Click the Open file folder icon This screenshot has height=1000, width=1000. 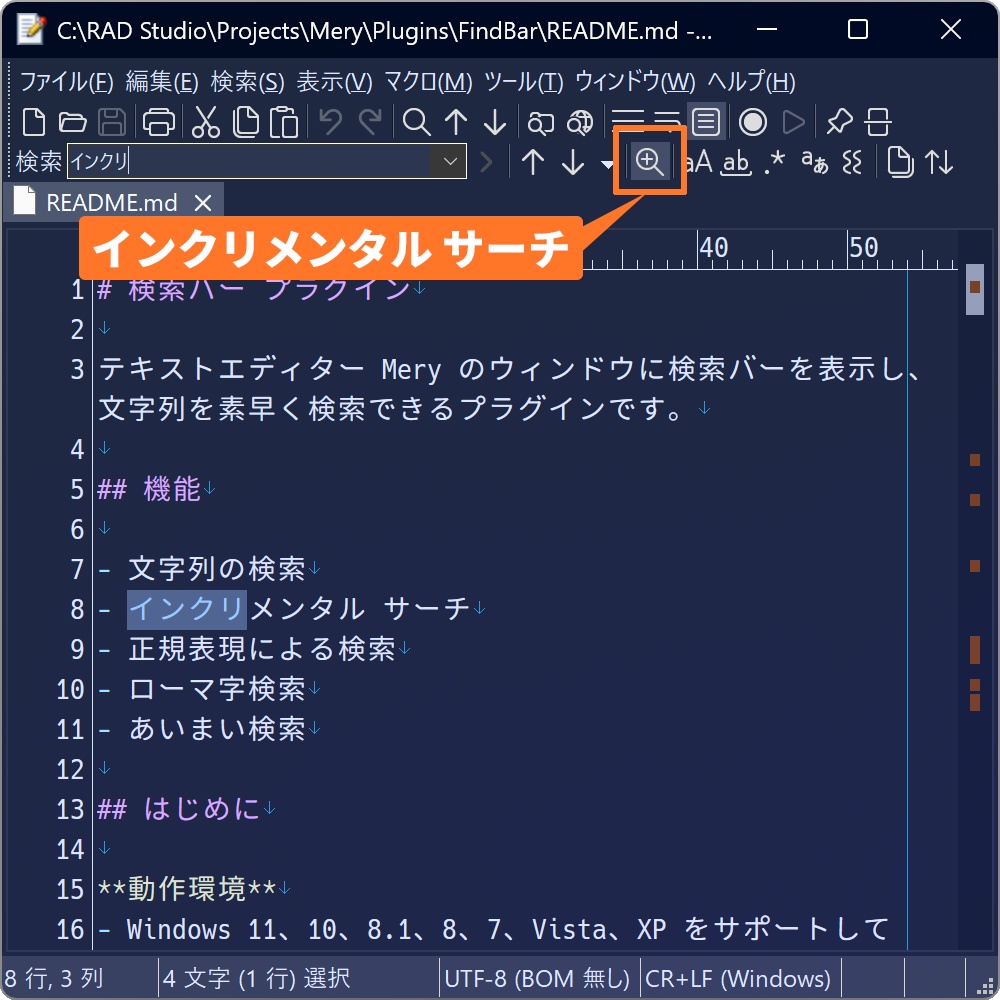(72, 122)
